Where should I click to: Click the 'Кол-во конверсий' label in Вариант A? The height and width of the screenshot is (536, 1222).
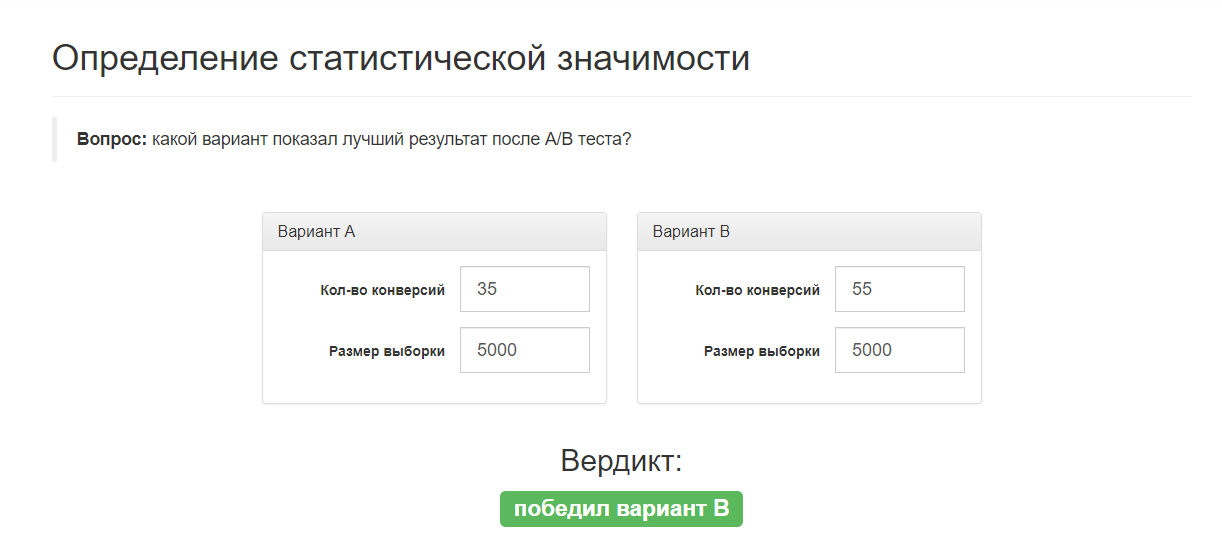point(382,291)
